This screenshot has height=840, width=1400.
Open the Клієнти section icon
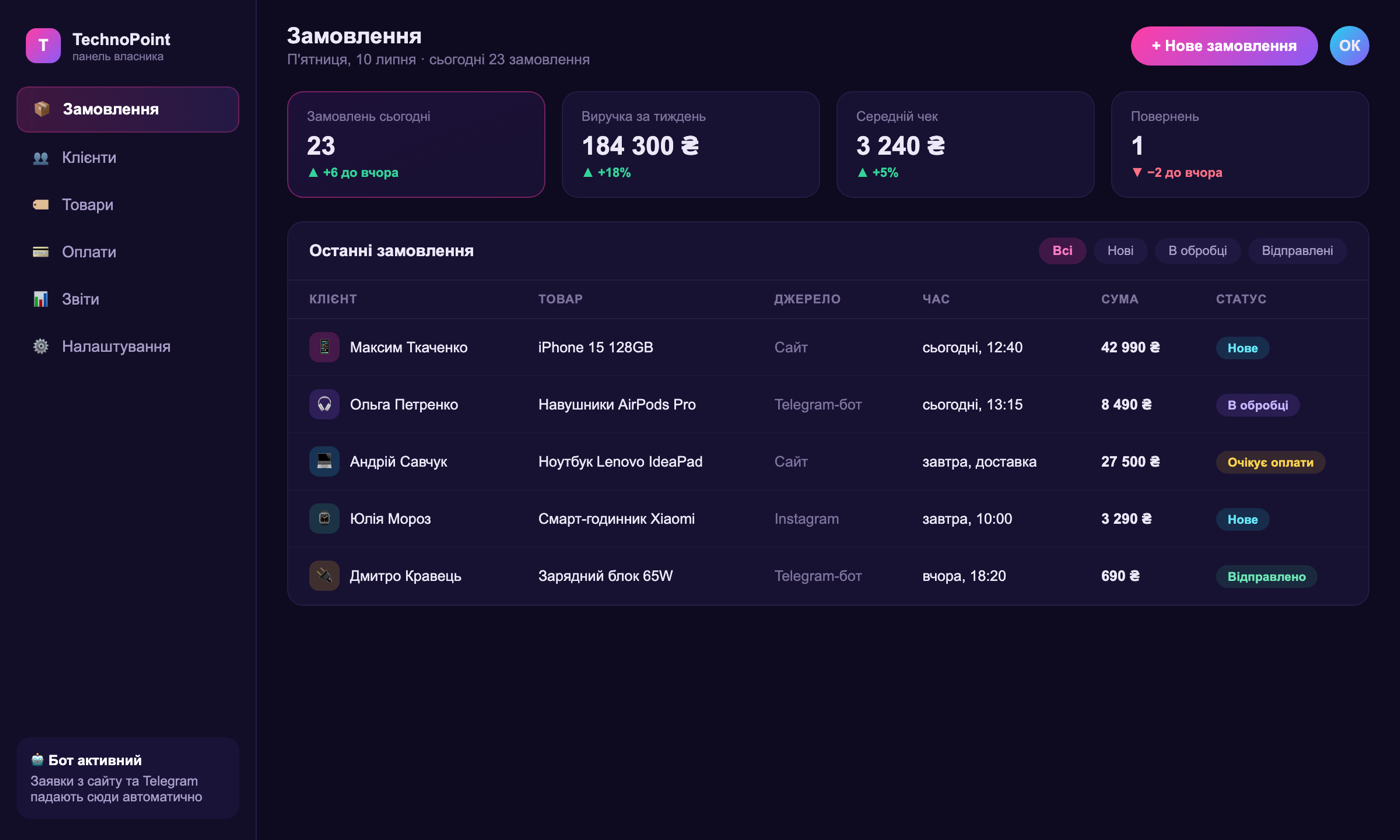point(41,158)
